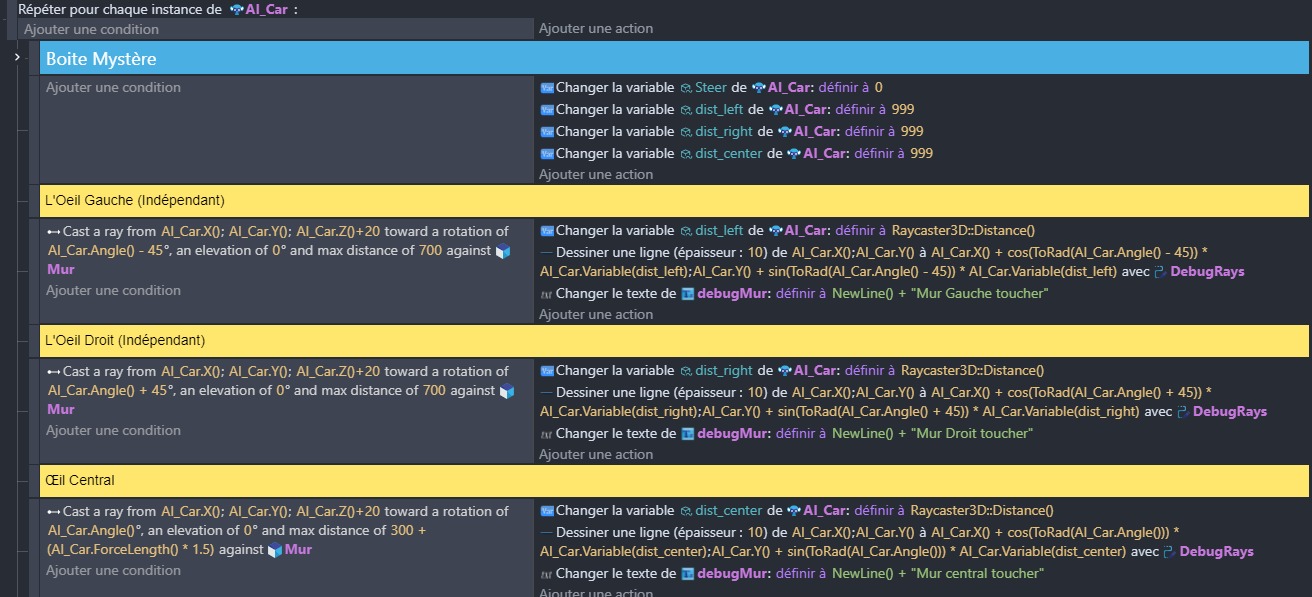Click the AI_Car object icon in the Répéter header
Image resolution: width=1312 pixels, height=597 pixels.
click(x=236, y=9)
